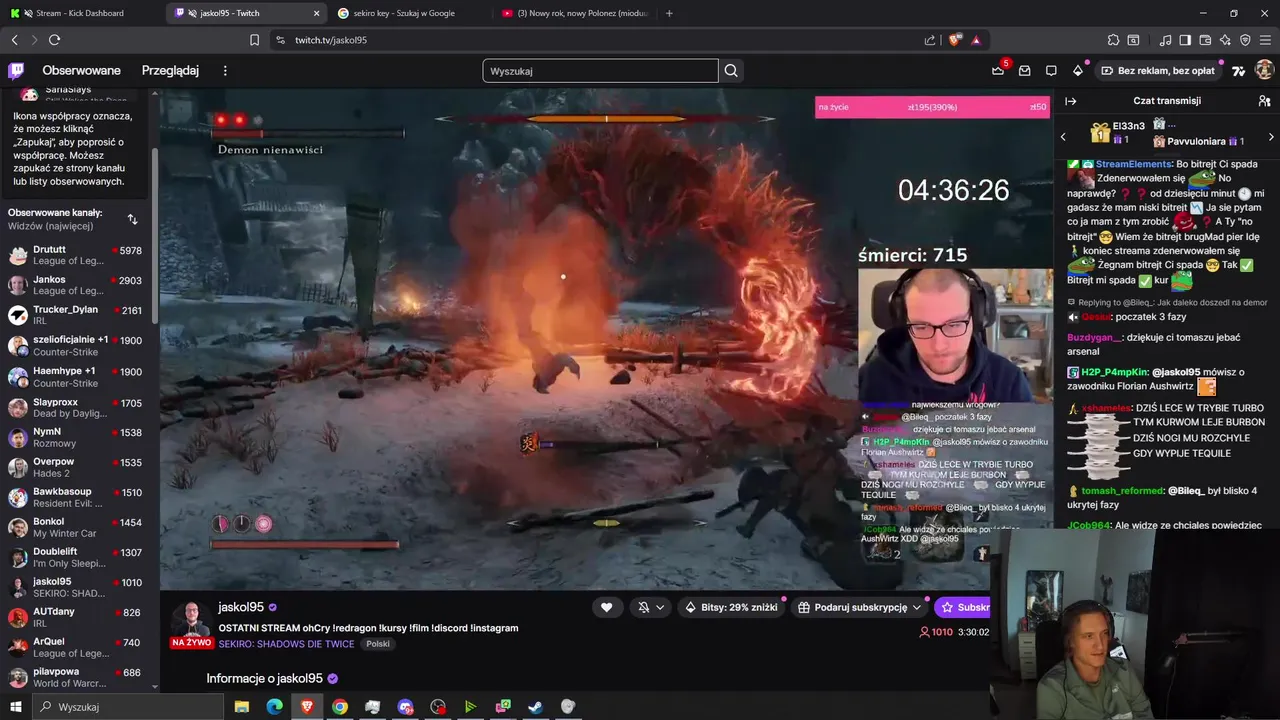The width and height of the screenshot is (1280, 720).
Task: Switch to sekiro key Google search tab
Action: 408,13
